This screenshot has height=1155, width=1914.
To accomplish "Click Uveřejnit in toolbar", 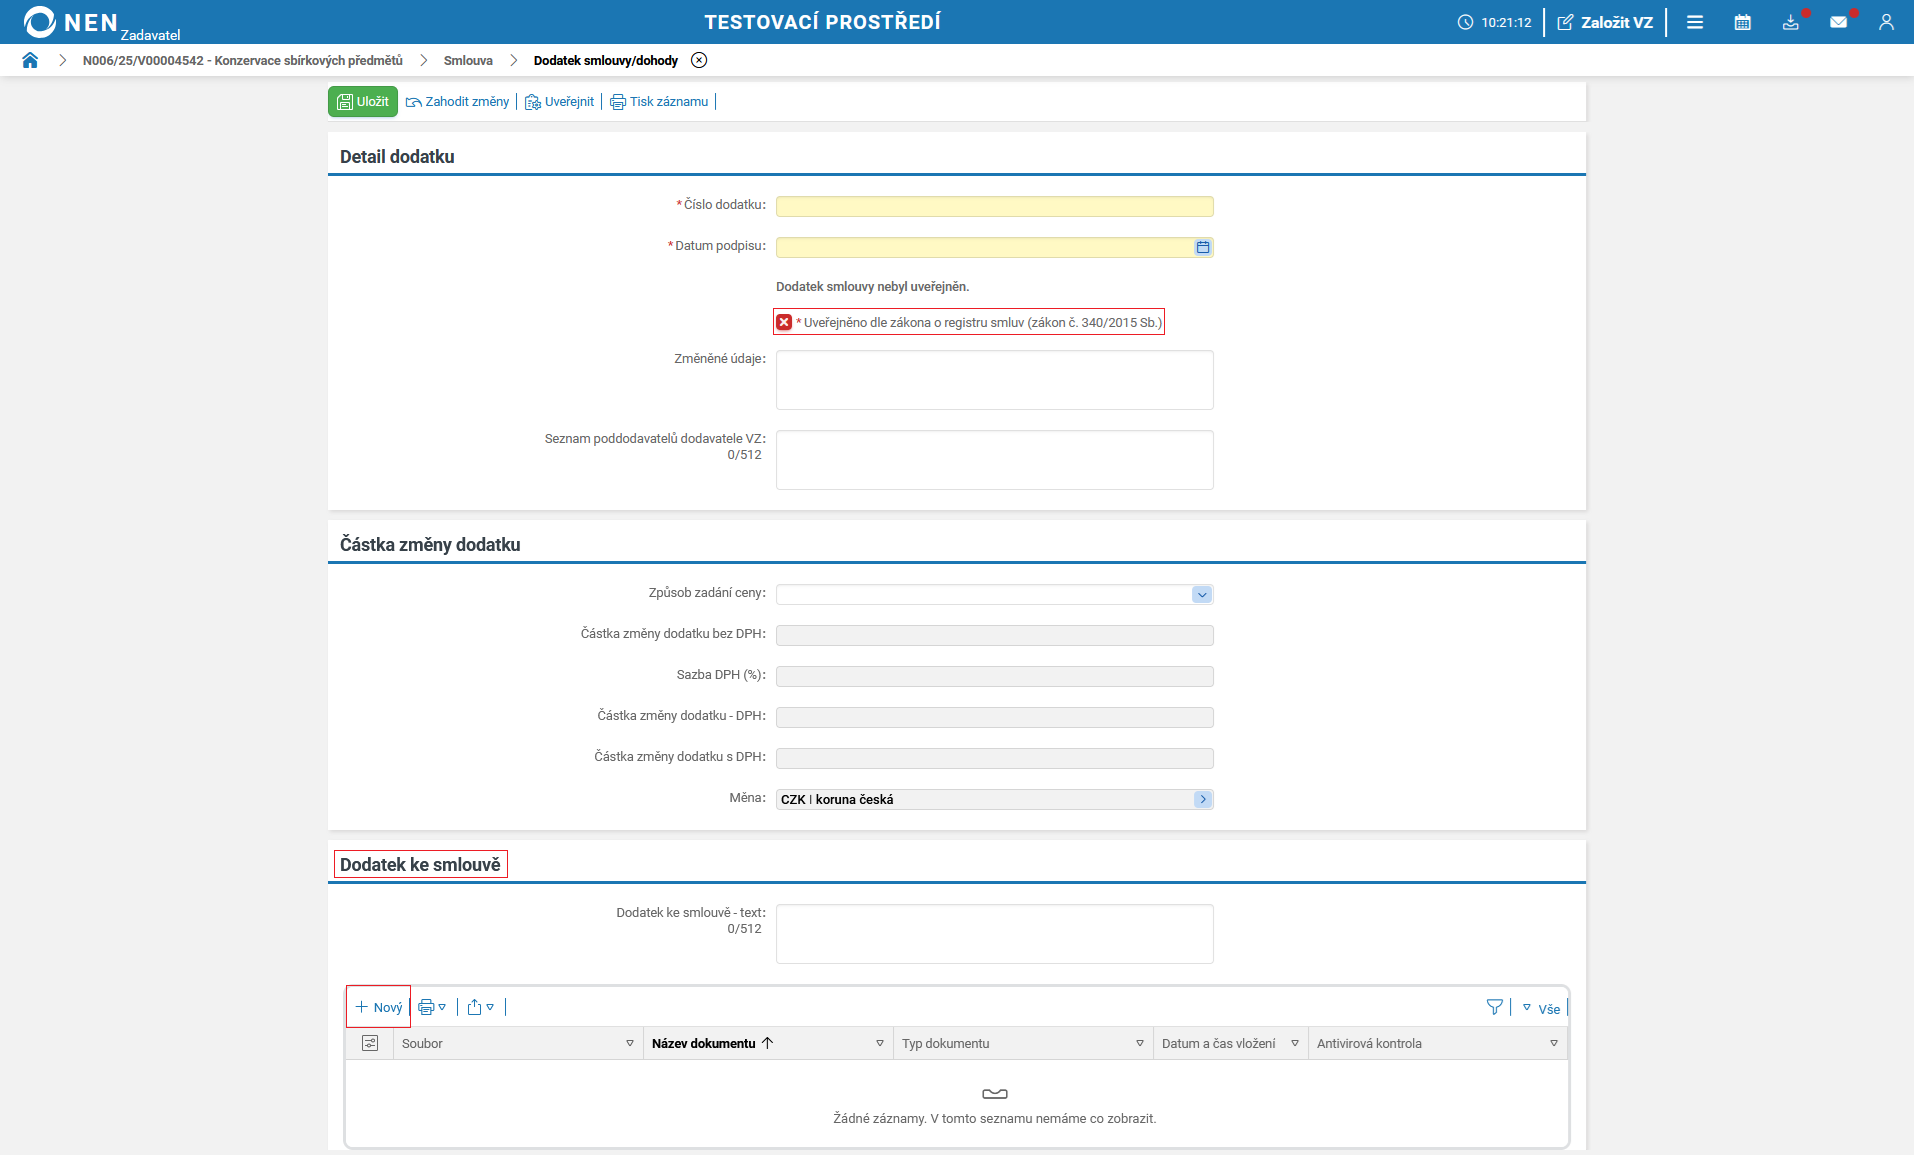I will pos(560,101).
